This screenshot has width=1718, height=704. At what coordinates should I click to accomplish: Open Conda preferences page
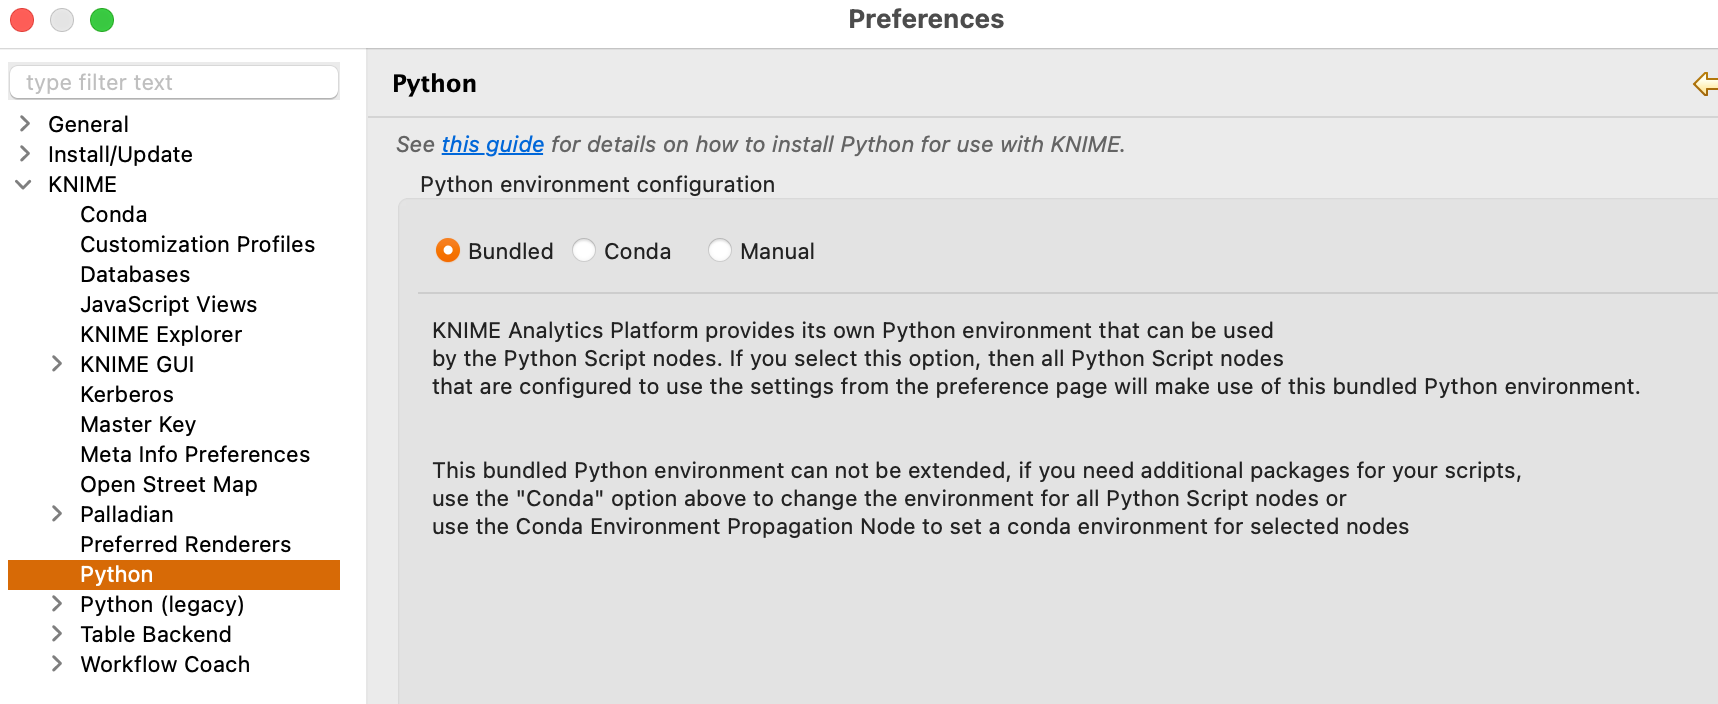(114, 214)
